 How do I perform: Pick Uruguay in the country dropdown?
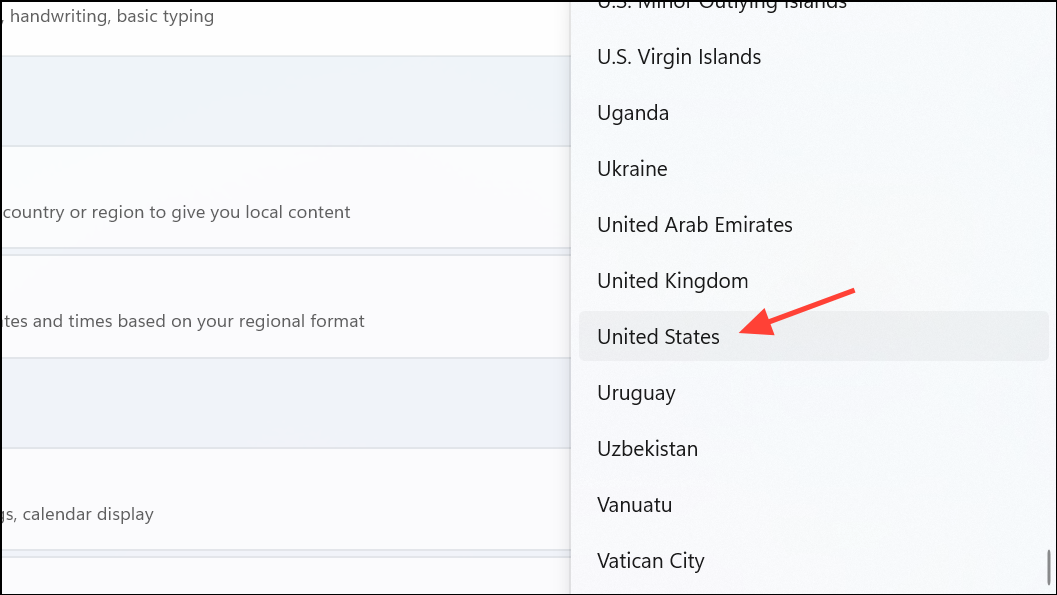click(x=636, y=393)
